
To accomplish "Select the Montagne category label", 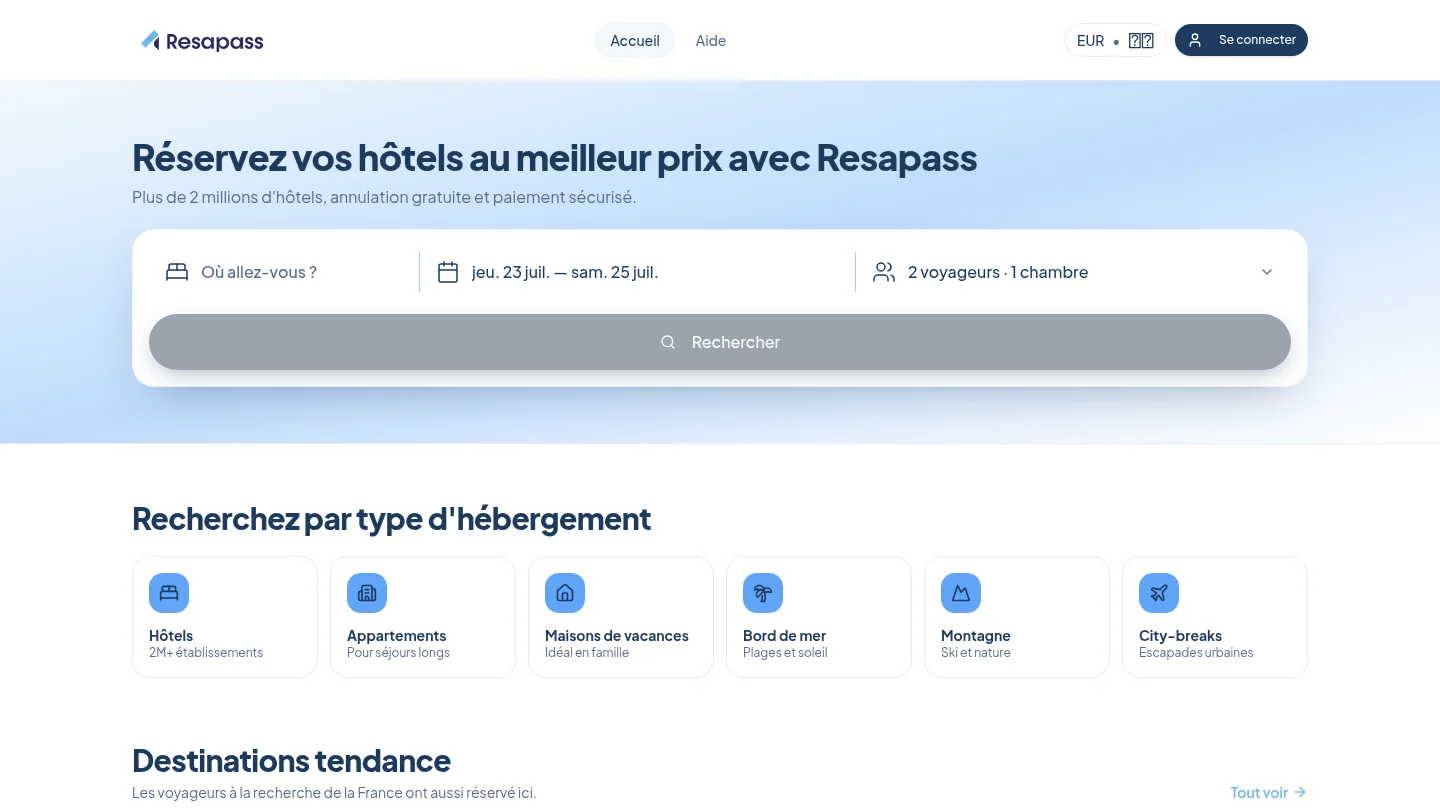I will (x=976, y=636).
